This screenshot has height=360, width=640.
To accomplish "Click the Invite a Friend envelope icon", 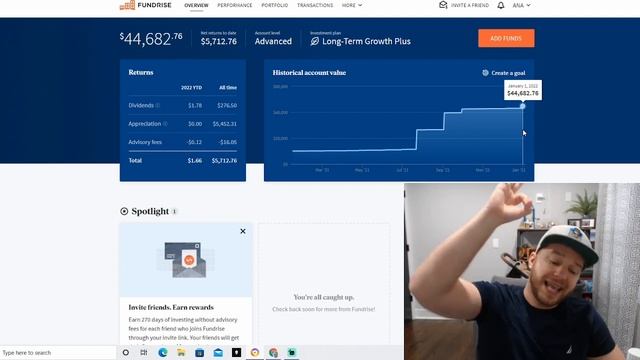I will [443, 5].
